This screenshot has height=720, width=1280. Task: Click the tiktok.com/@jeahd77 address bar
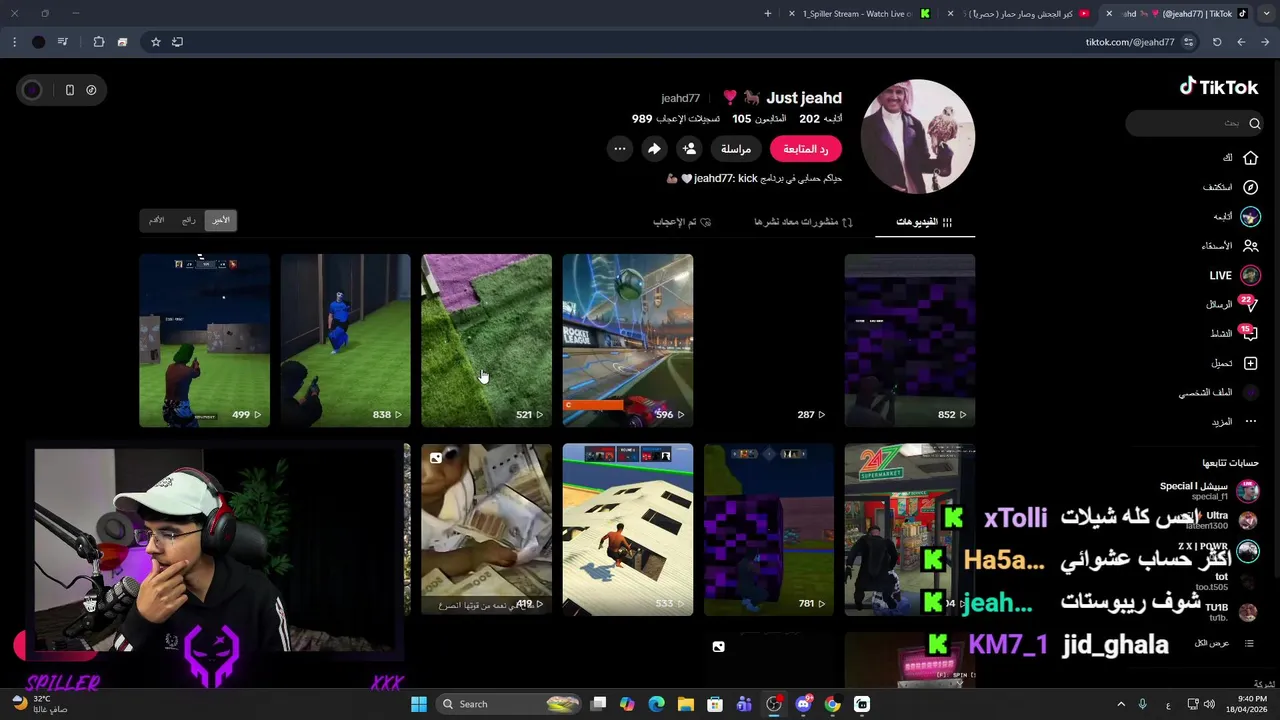click(1130, 42)
